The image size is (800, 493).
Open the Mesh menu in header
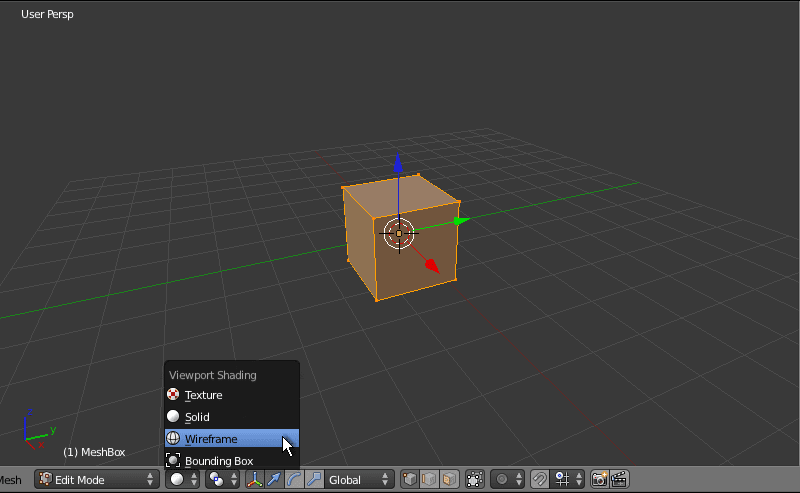coord(11,480)
